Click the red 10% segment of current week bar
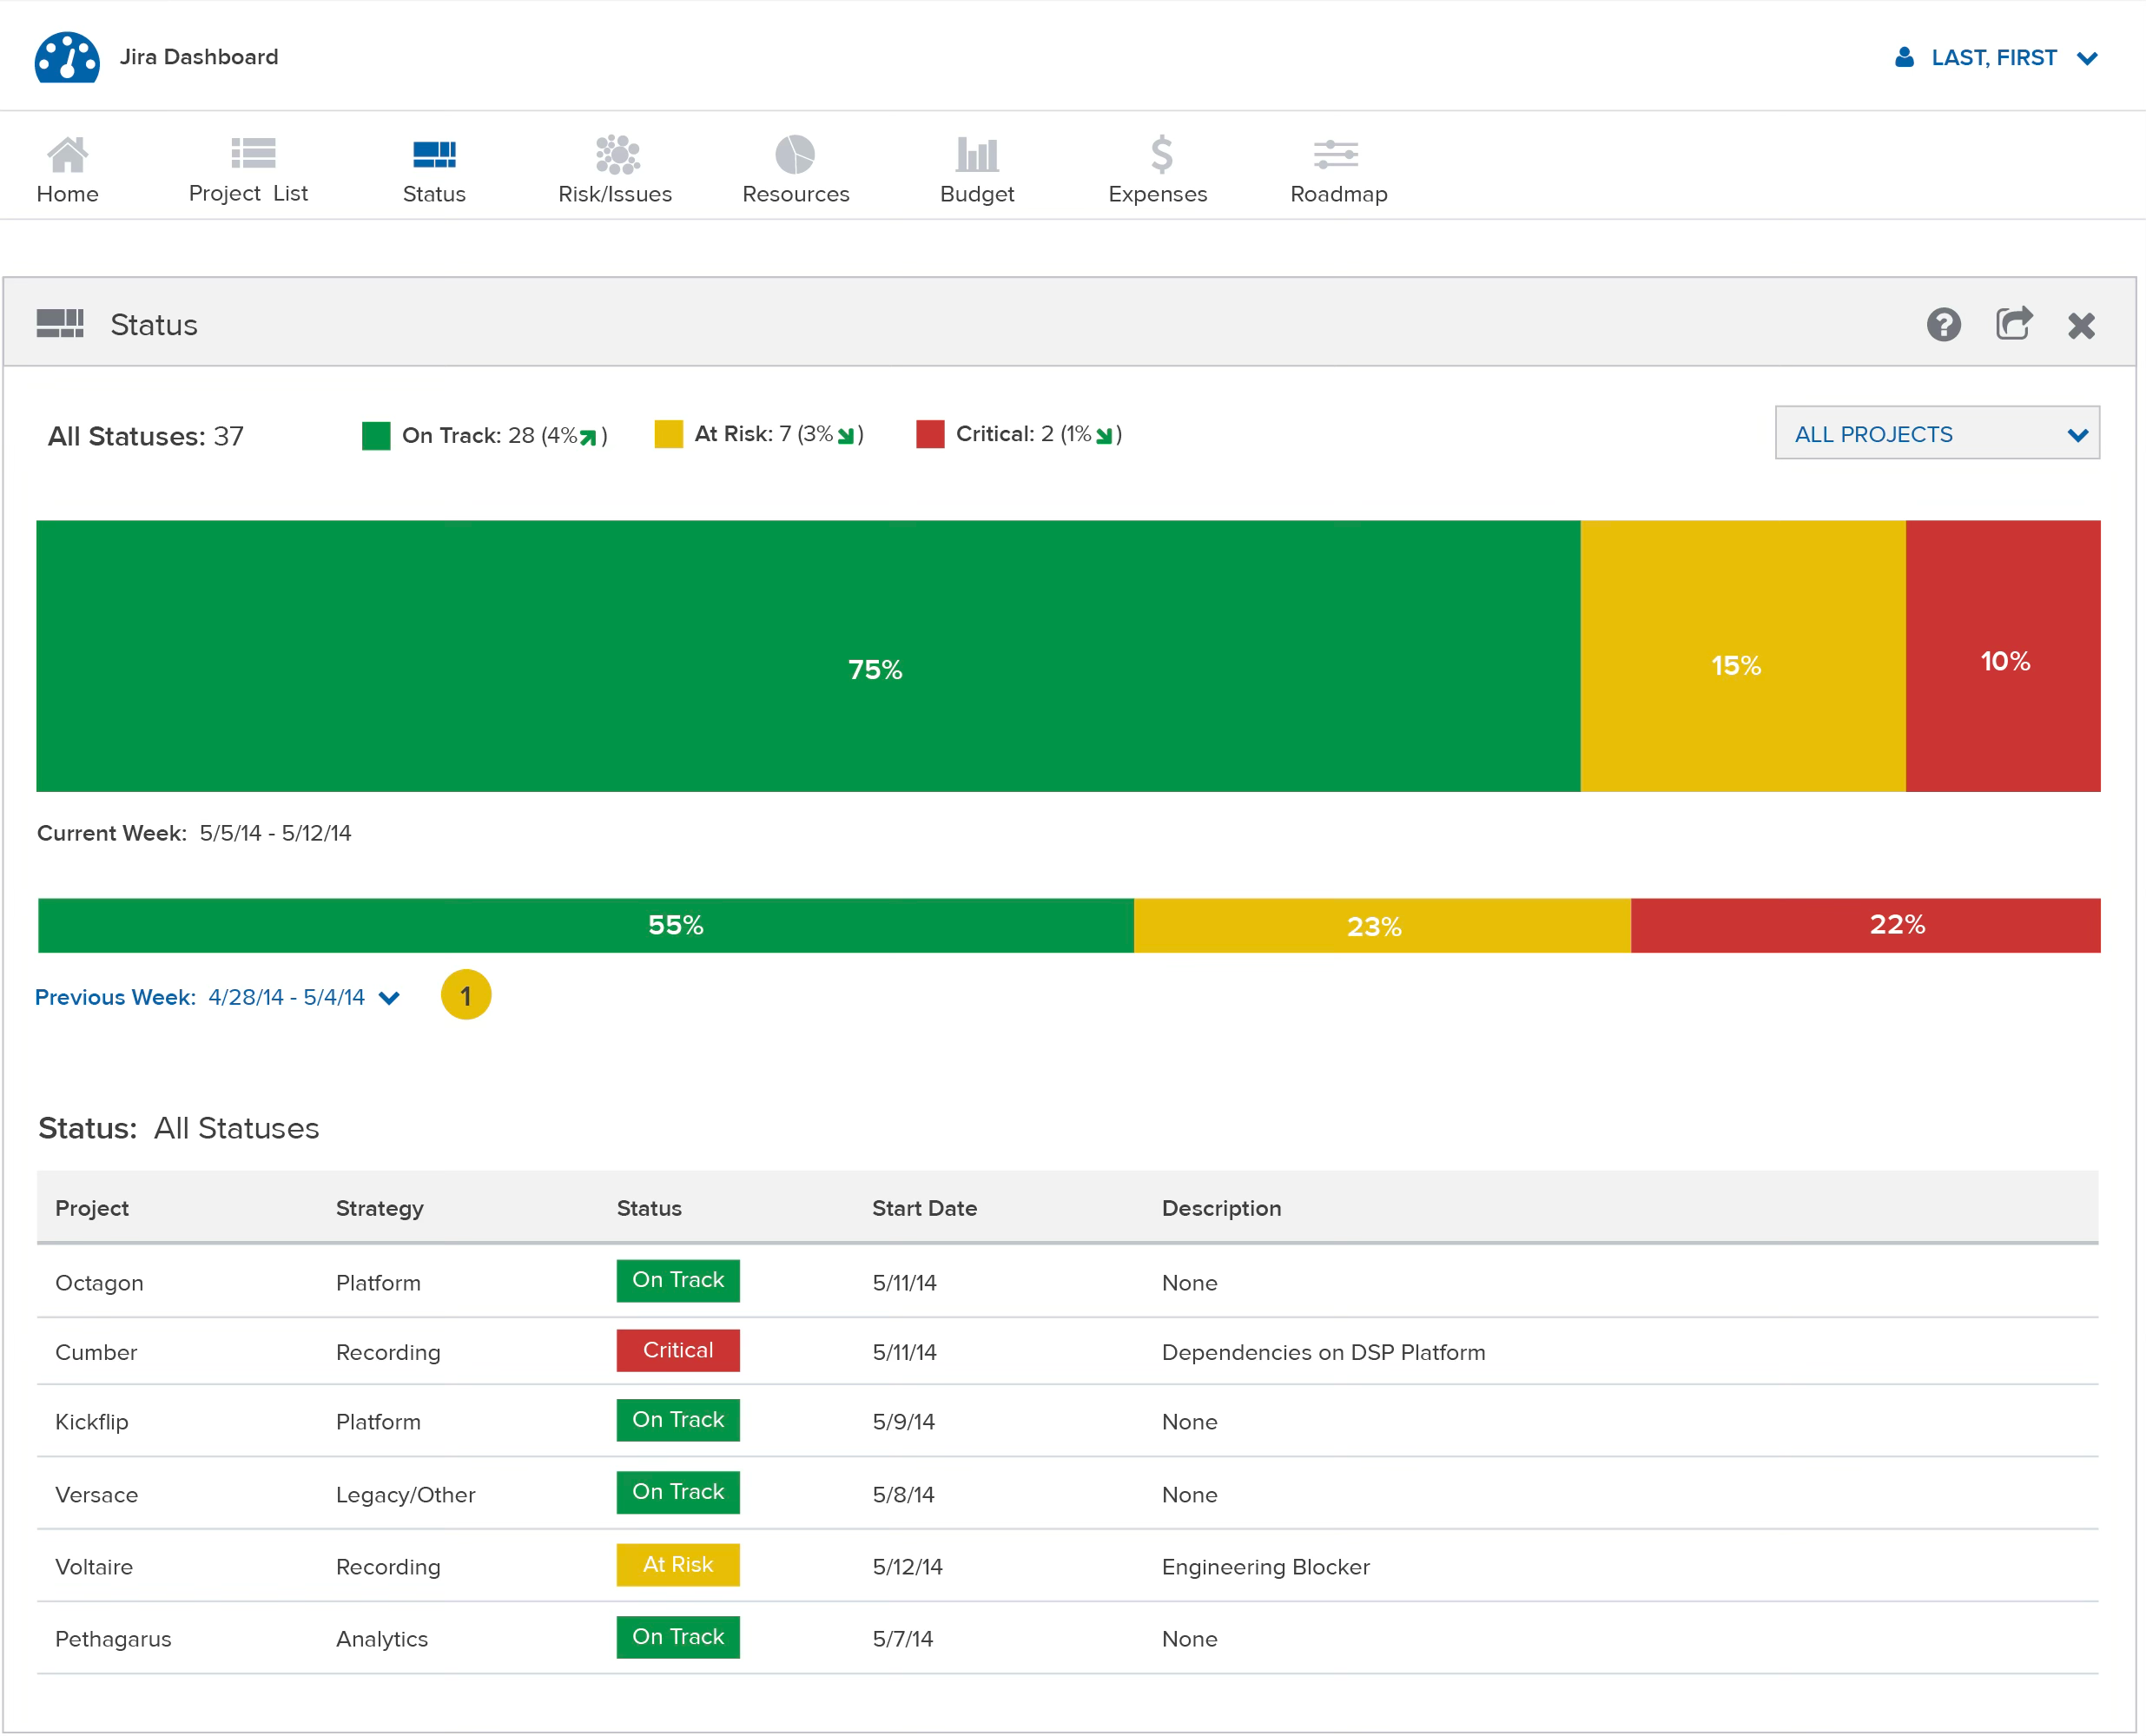The height and width of the screenshot is (1736, 2146). 2002,657
